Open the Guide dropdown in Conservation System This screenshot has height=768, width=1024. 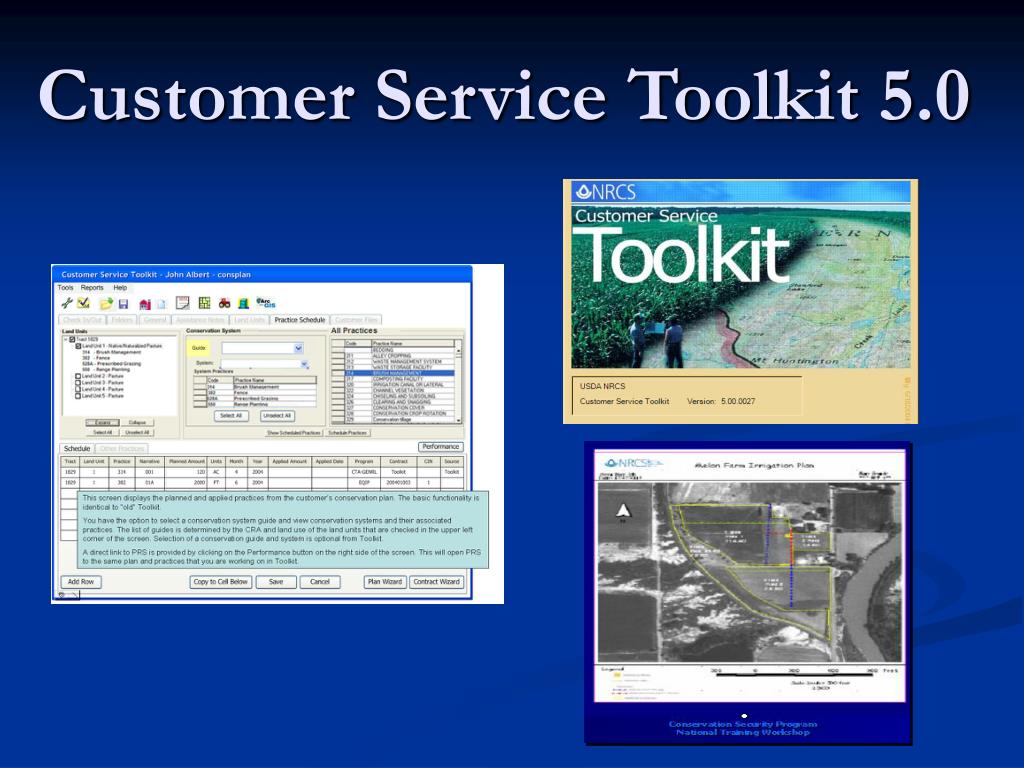(298, 348)
